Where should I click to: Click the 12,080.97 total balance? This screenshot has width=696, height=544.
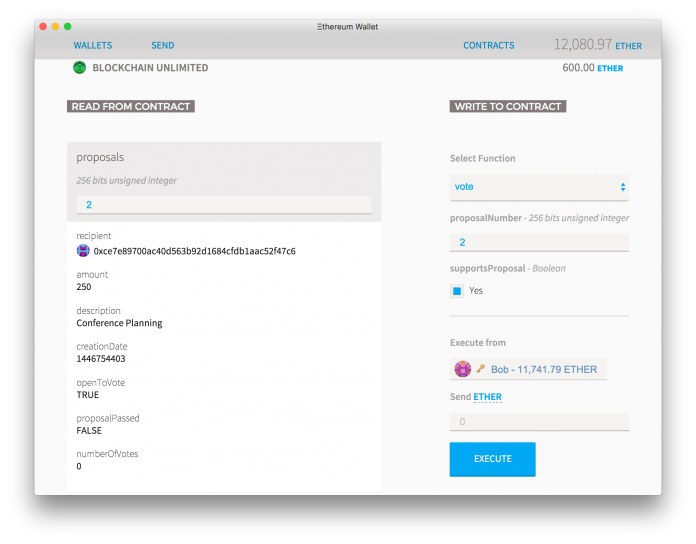(x=583, y=44)
